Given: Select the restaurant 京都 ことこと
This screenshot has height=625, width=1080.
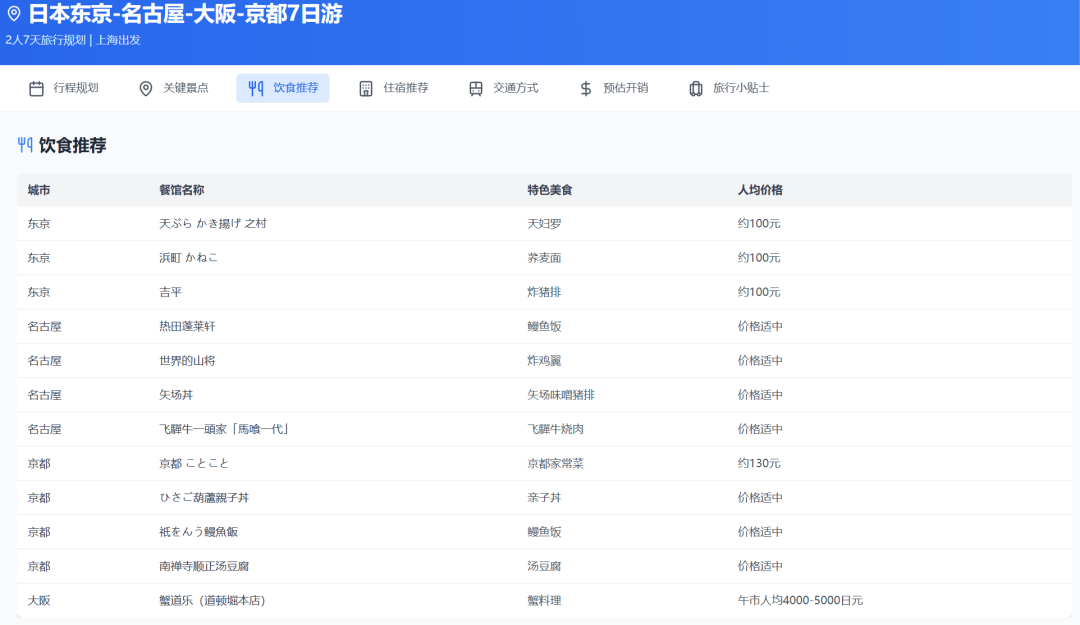Looking at the screenshot, I should (x=194, y=464).
